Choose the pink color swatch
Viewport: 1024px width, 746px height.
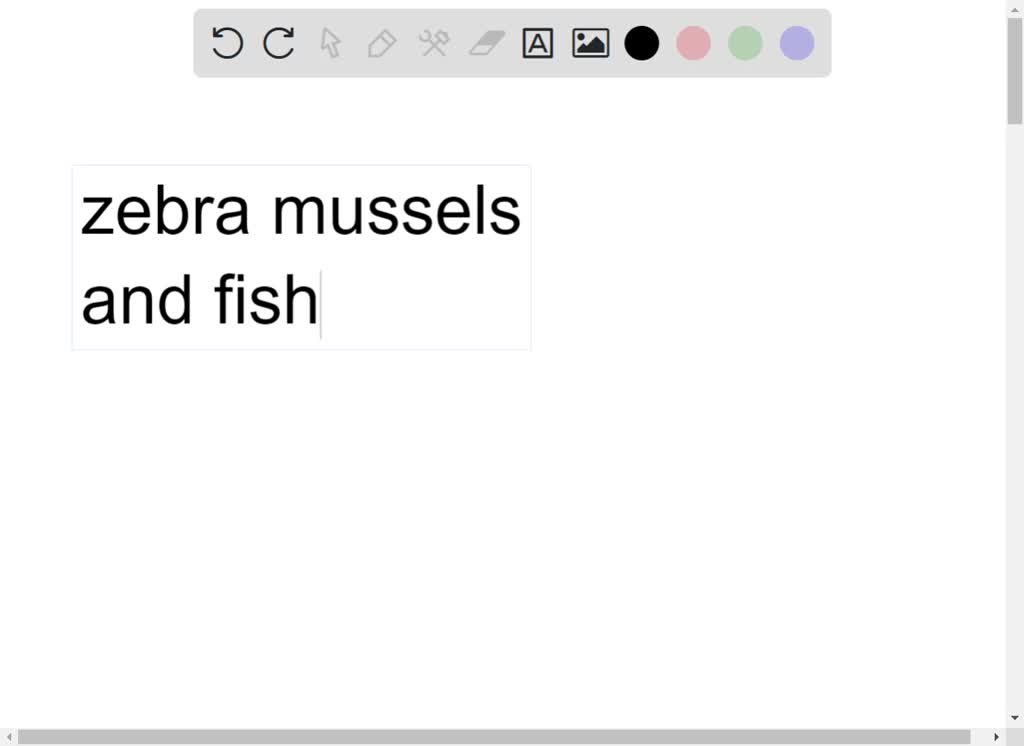click(x=693, y=43)
